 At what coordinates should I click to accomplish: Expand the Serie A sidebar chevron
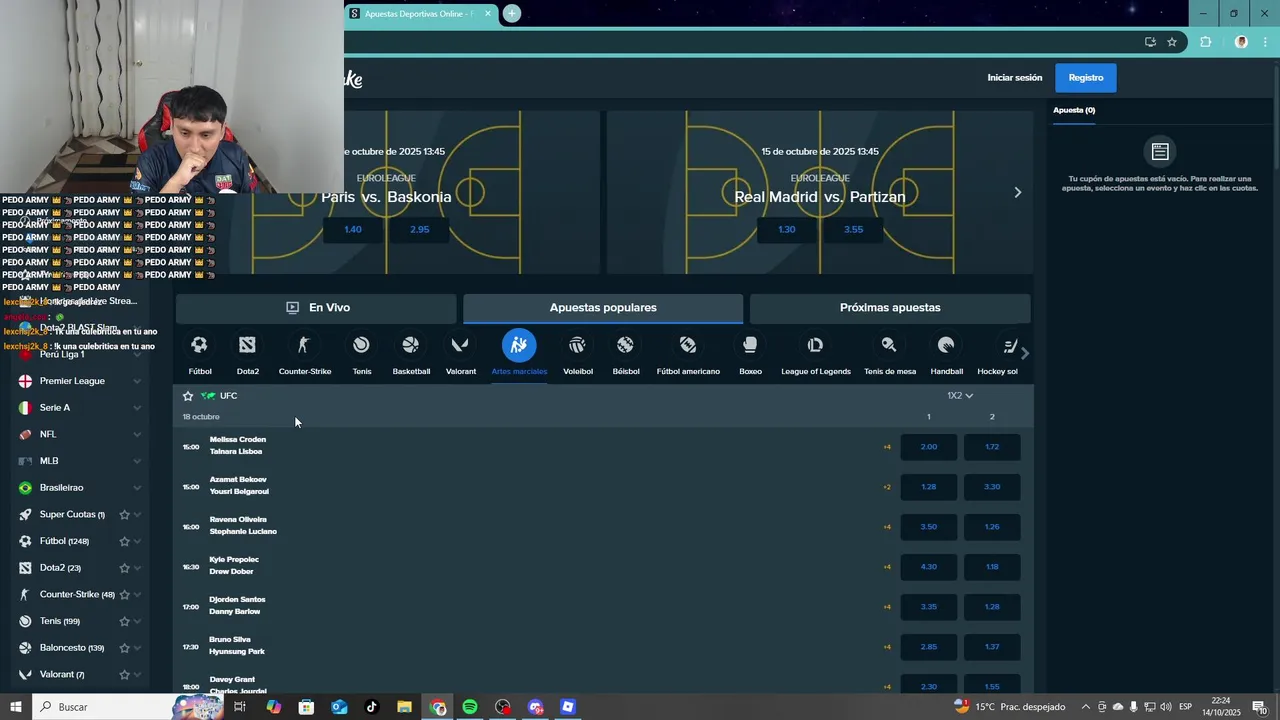tap(137, 408)
